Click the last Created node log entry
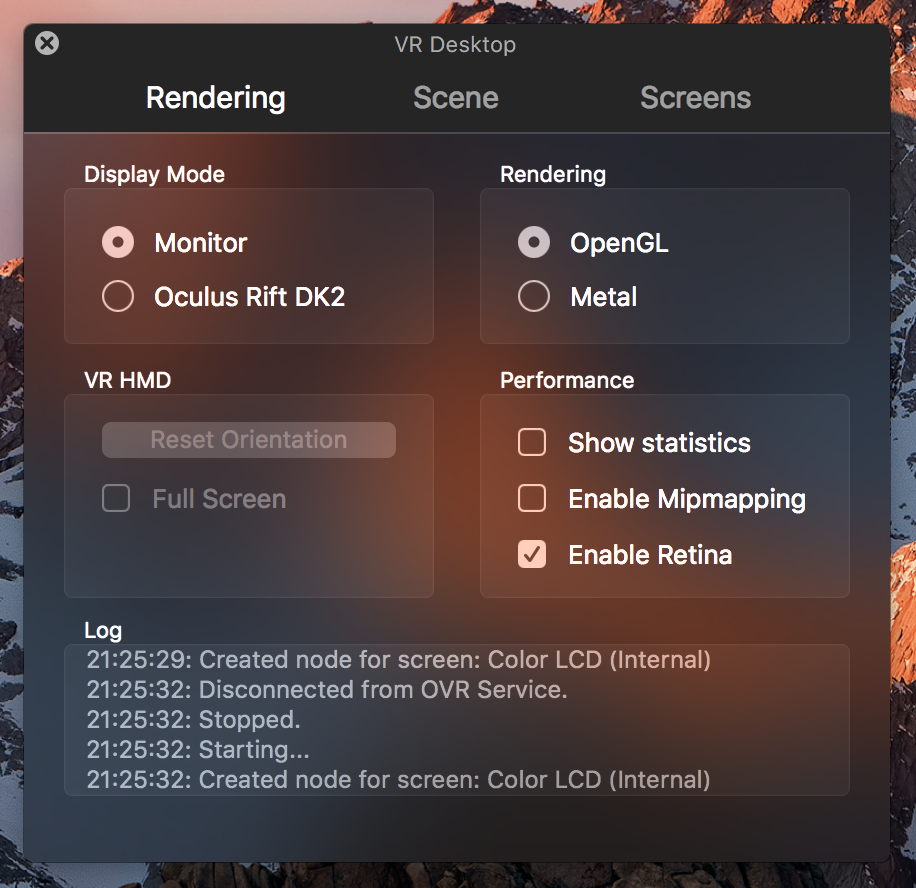The image size is (916, 888). click(x=398, y=780)
